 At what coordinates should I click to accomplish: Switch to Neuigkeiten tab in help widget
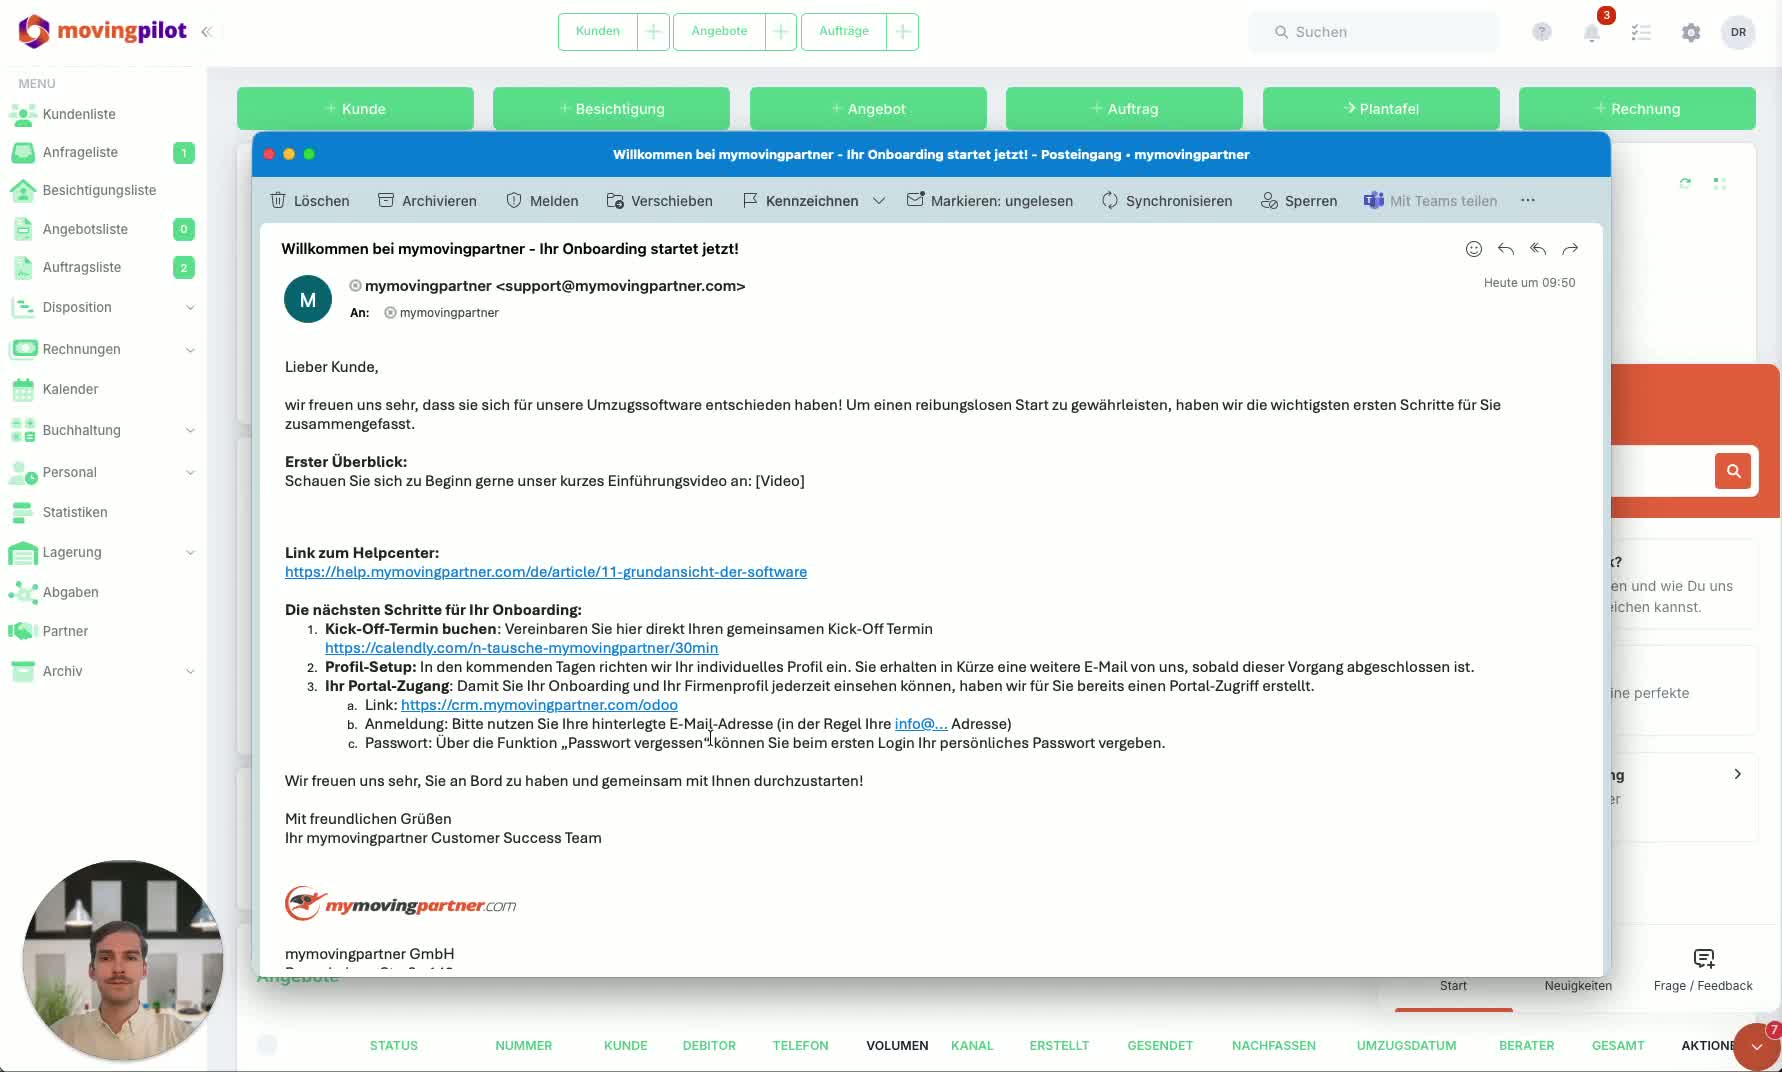click(1578, 986)
